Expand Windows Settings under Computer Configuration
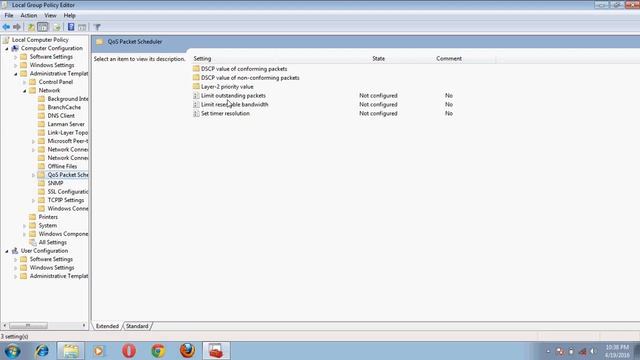Image resolution: width=640 pixels, height=360 pixels. click(16, 65)
